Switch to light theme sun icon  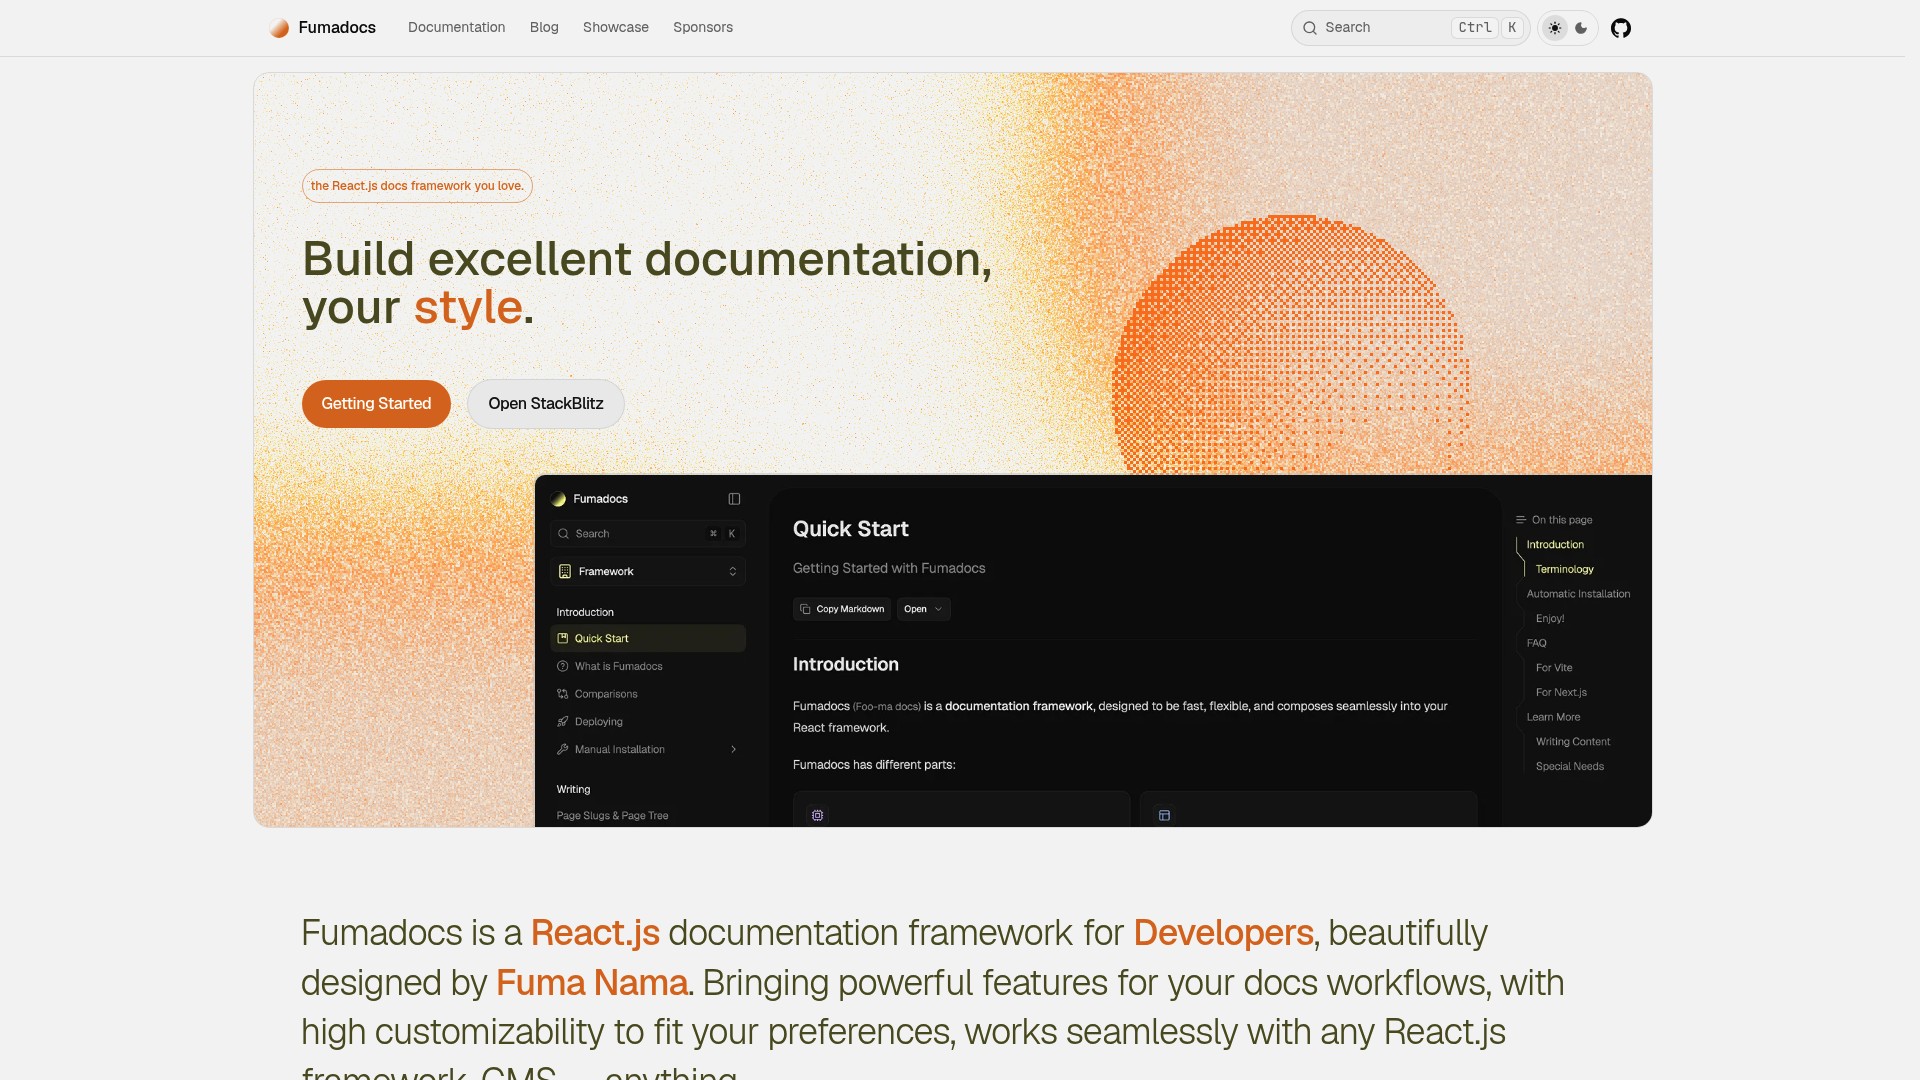tap(1555, 28)
